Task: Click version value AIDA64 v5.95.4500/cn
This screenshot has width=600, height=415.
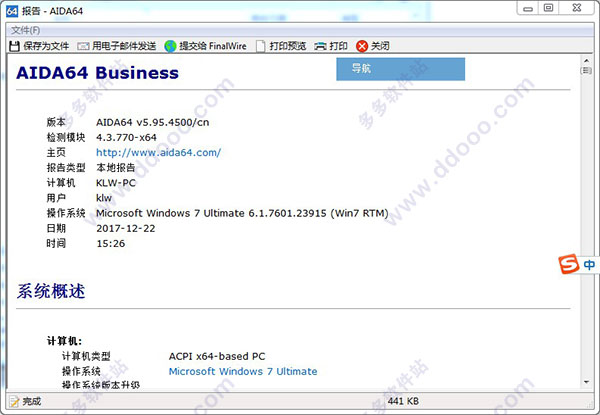Action: click(x=153, y=122)
